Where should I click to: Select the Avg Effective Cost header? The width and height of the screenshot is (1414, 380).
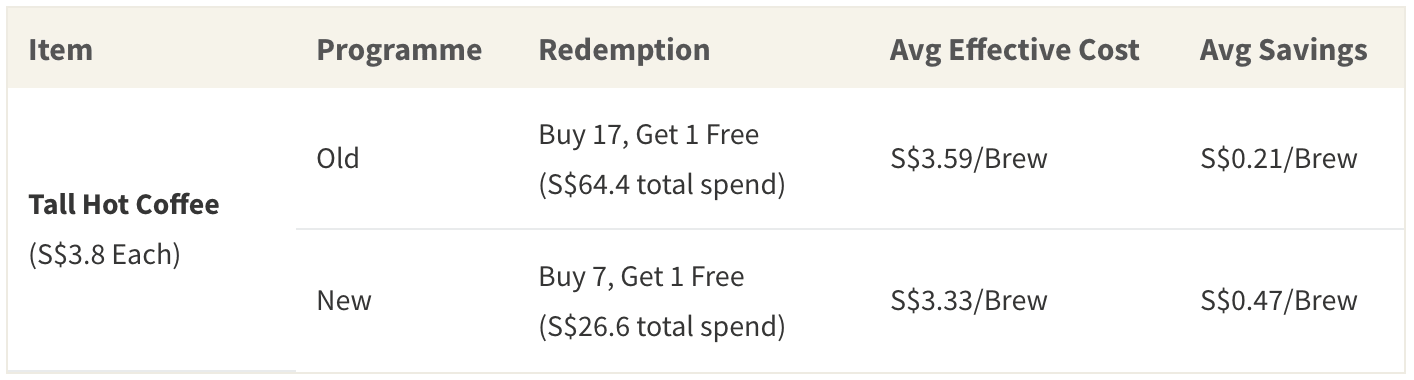coord(1014,50)
